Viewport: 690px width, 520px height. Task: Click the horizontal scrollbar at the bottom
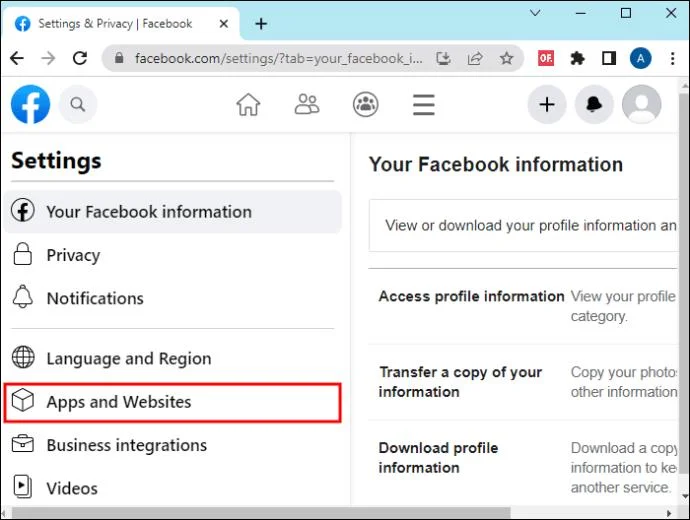pos(261,513)
